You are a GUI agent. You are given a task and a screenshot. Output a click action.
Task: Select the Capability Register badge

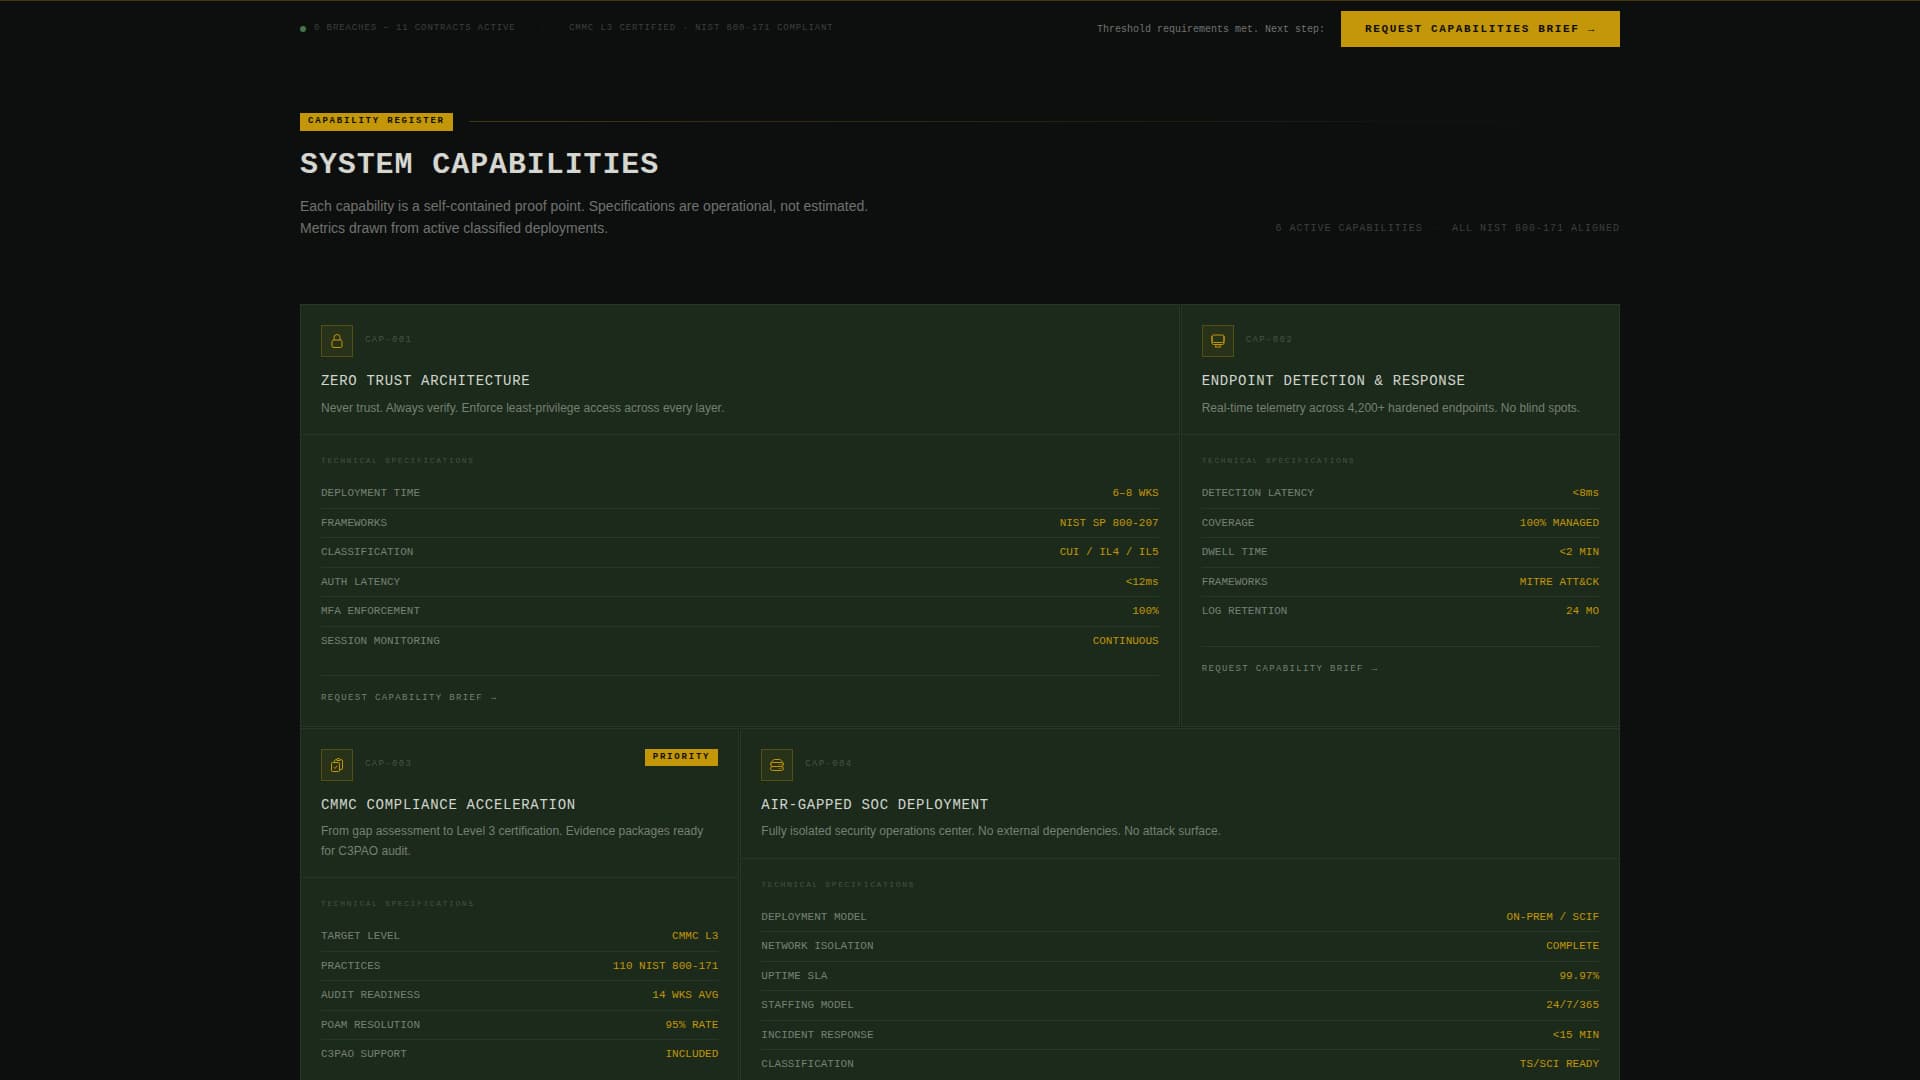376,121
